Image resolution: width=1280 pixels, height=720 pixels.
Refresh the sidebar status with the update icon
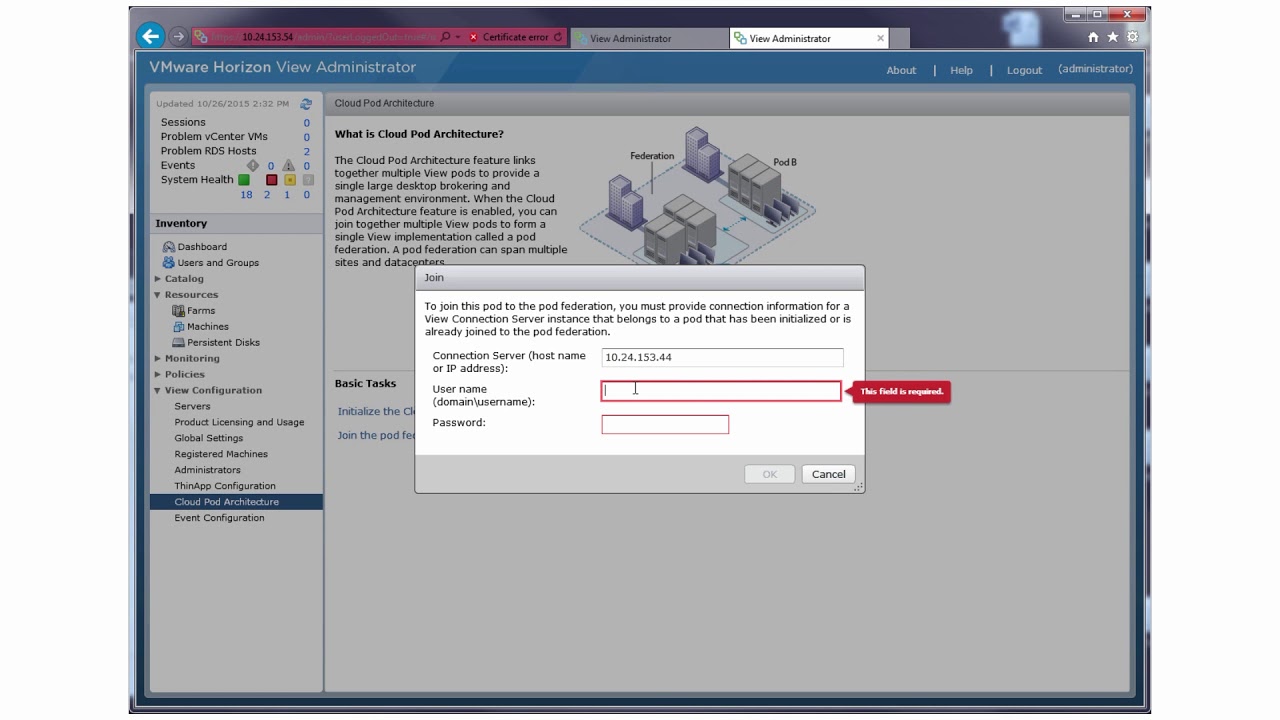pyautogui.click(x=306, y=104)
